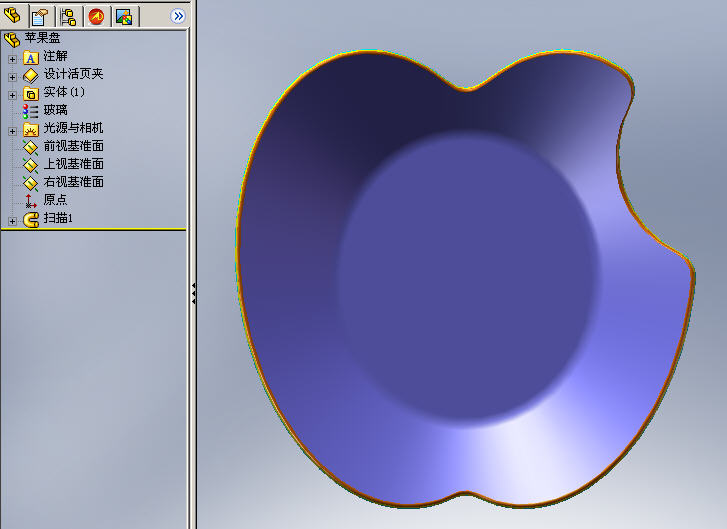Expand the 注解 annotations node
The image size is (727, 529).
click(13, 59)
